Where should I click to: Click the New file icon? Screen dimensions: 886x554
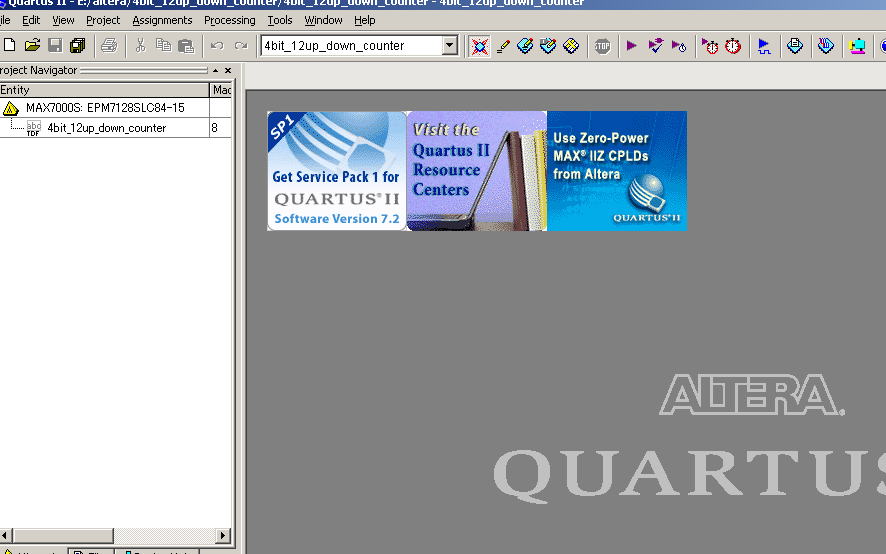click(9, 45)
